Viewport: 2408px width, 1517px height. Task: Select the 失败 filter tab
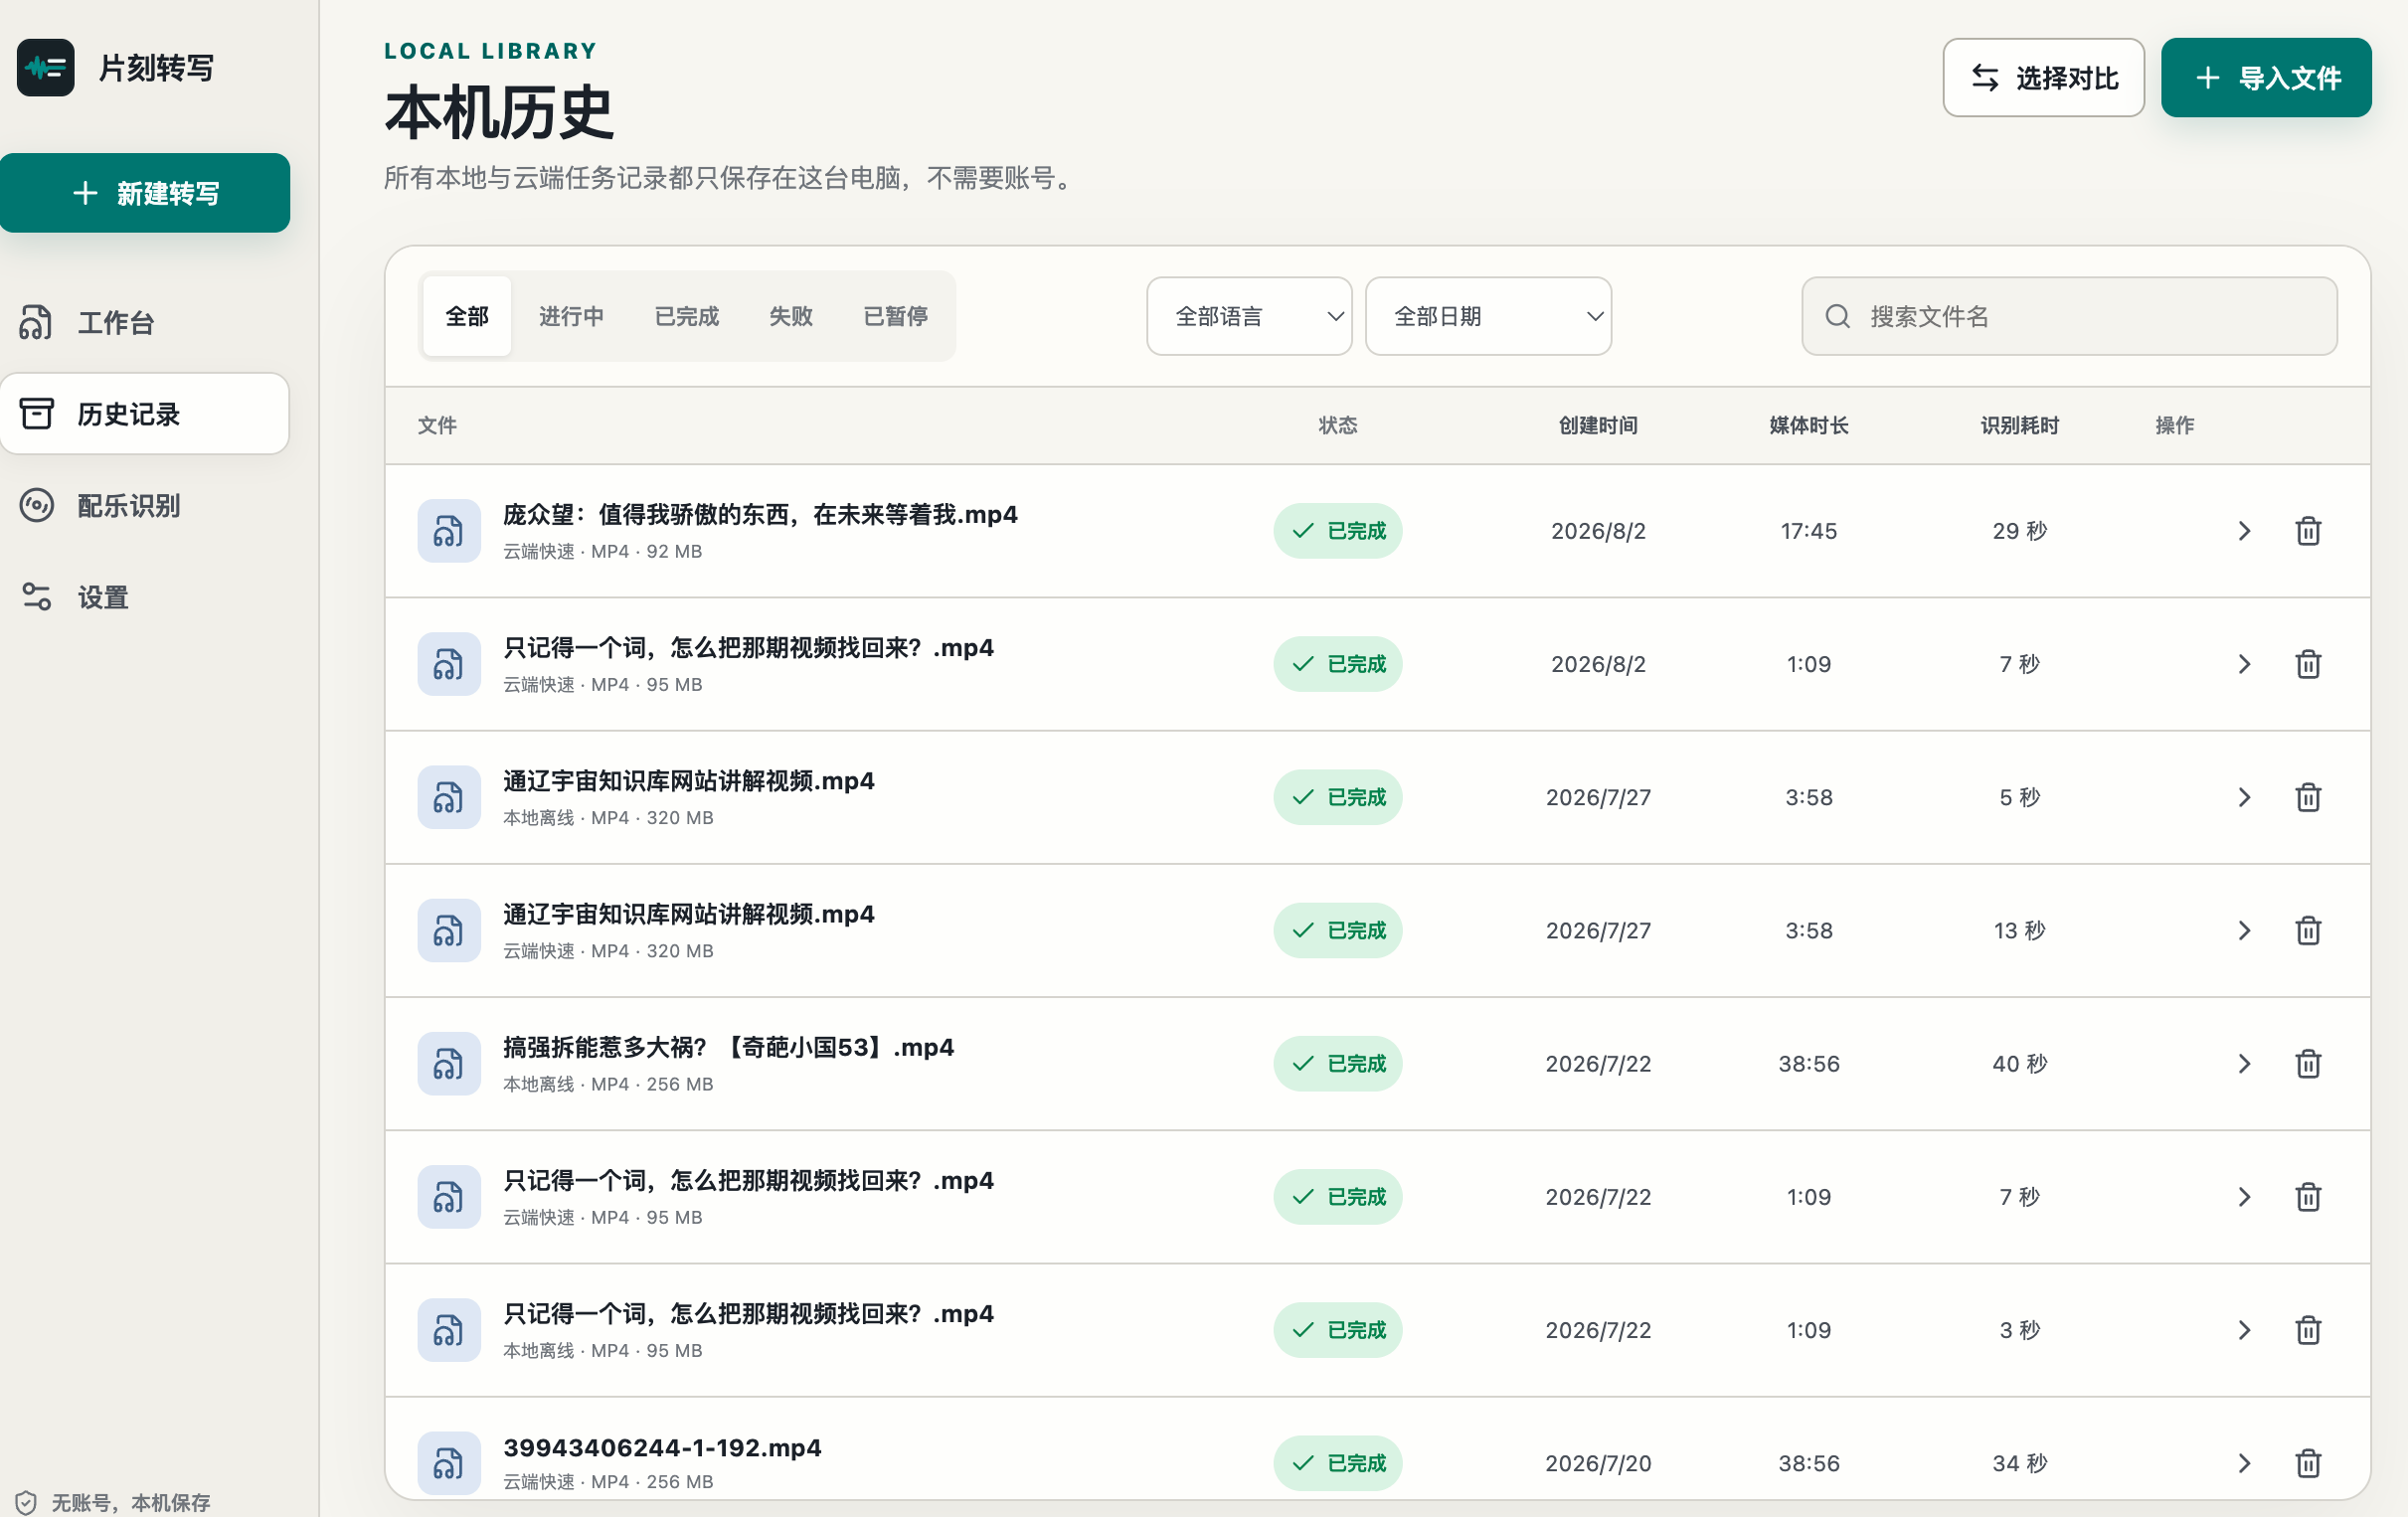790,316
